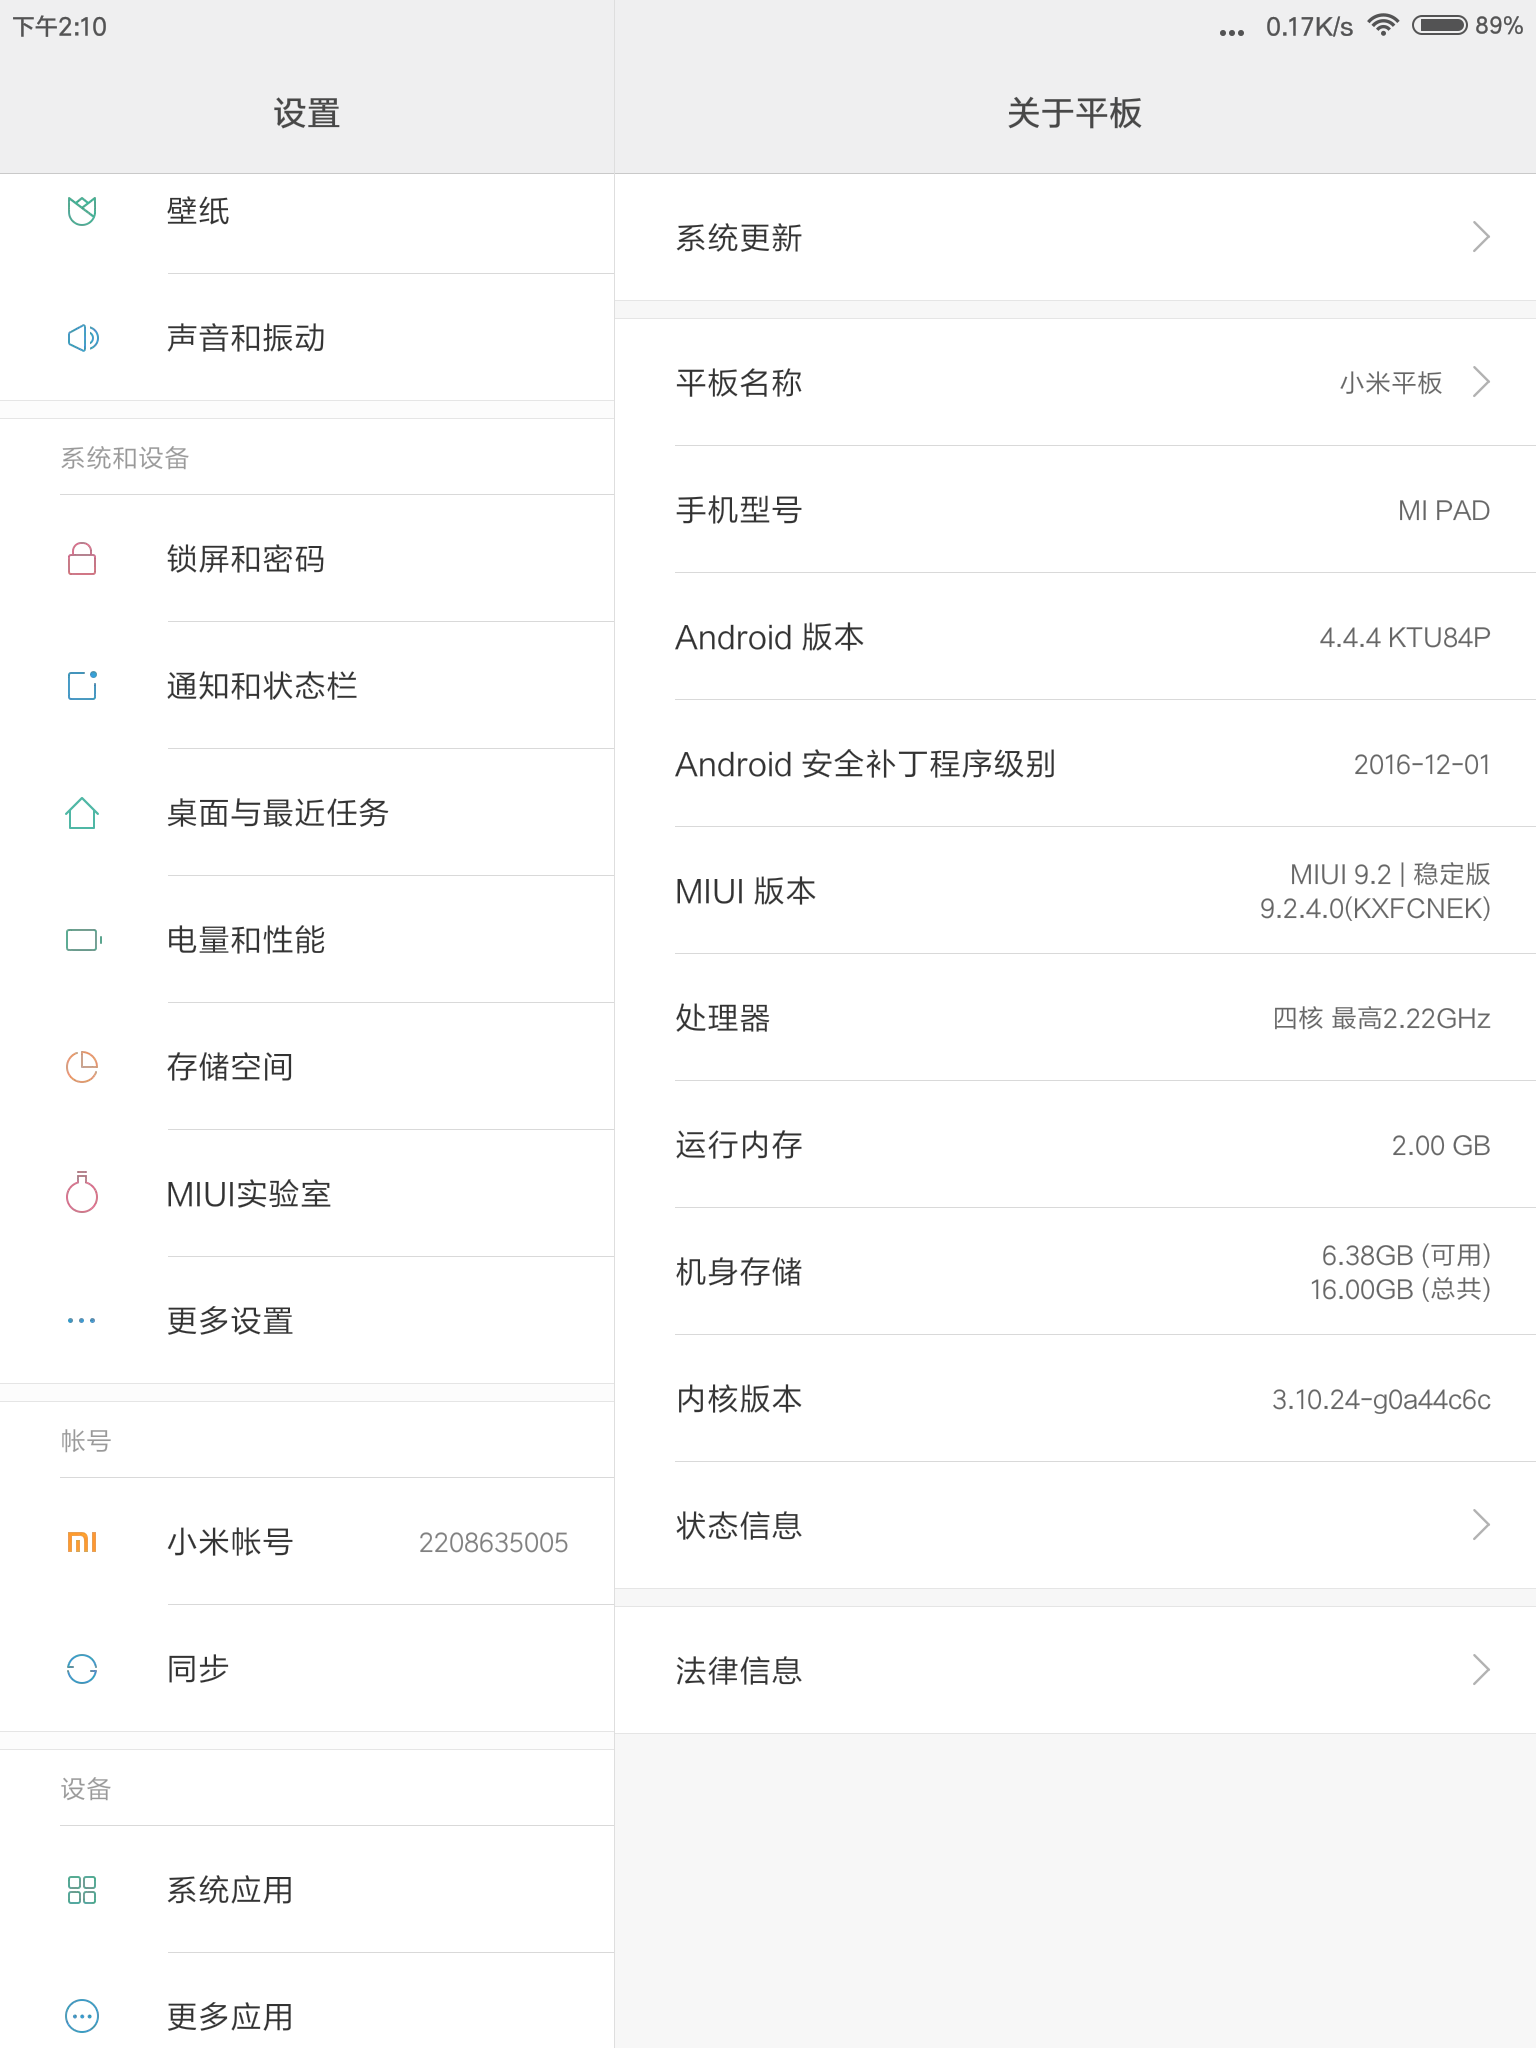The width and height of the screenshot is (1536, 2048).
Task: Tap the 0.17K/s network speed indicator
Action: coord(1309,26)
